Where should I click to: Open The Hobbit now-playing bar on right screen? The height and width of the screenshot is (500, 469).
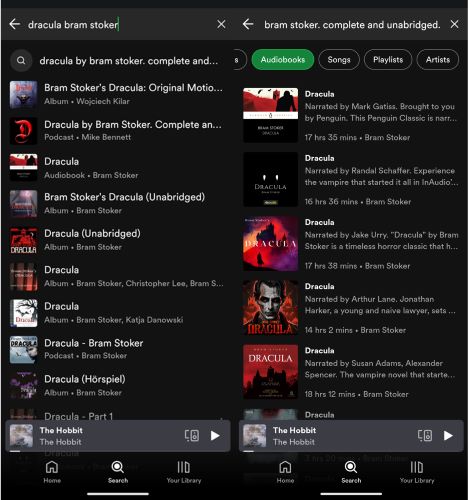351,436
